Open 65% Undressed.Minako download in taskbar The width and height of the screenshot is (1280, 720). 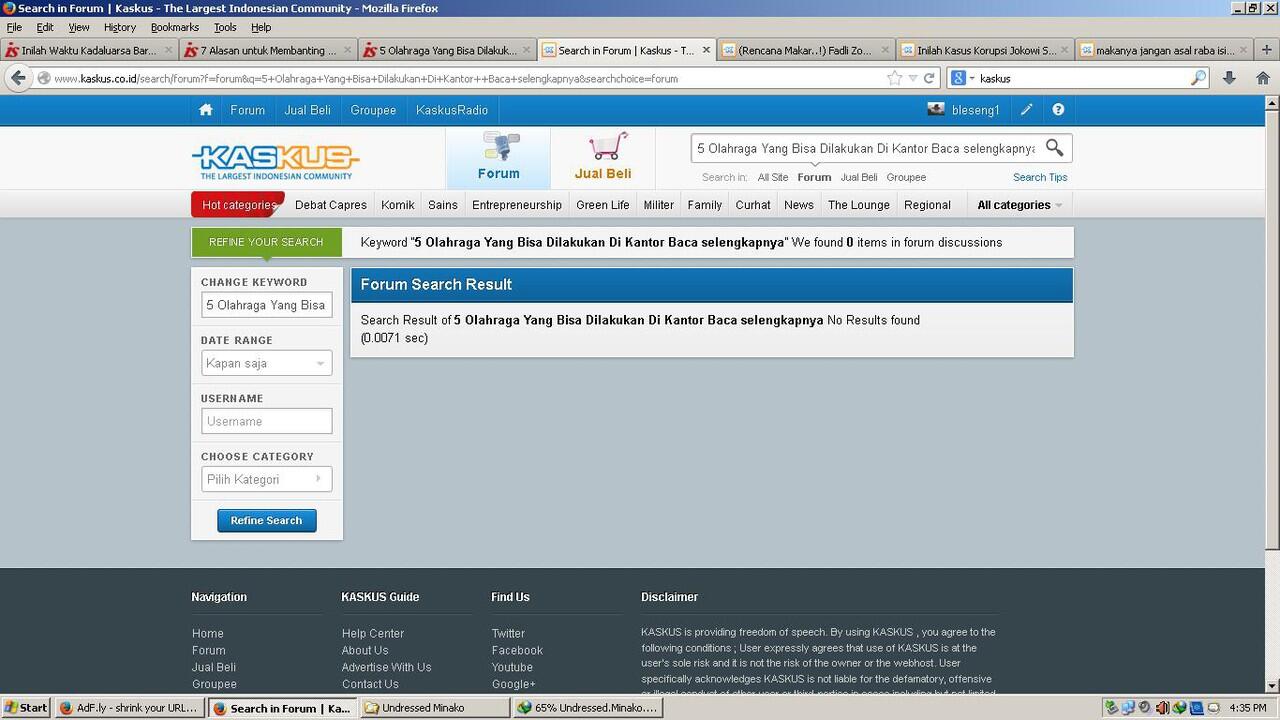click(x=587, y=708)
